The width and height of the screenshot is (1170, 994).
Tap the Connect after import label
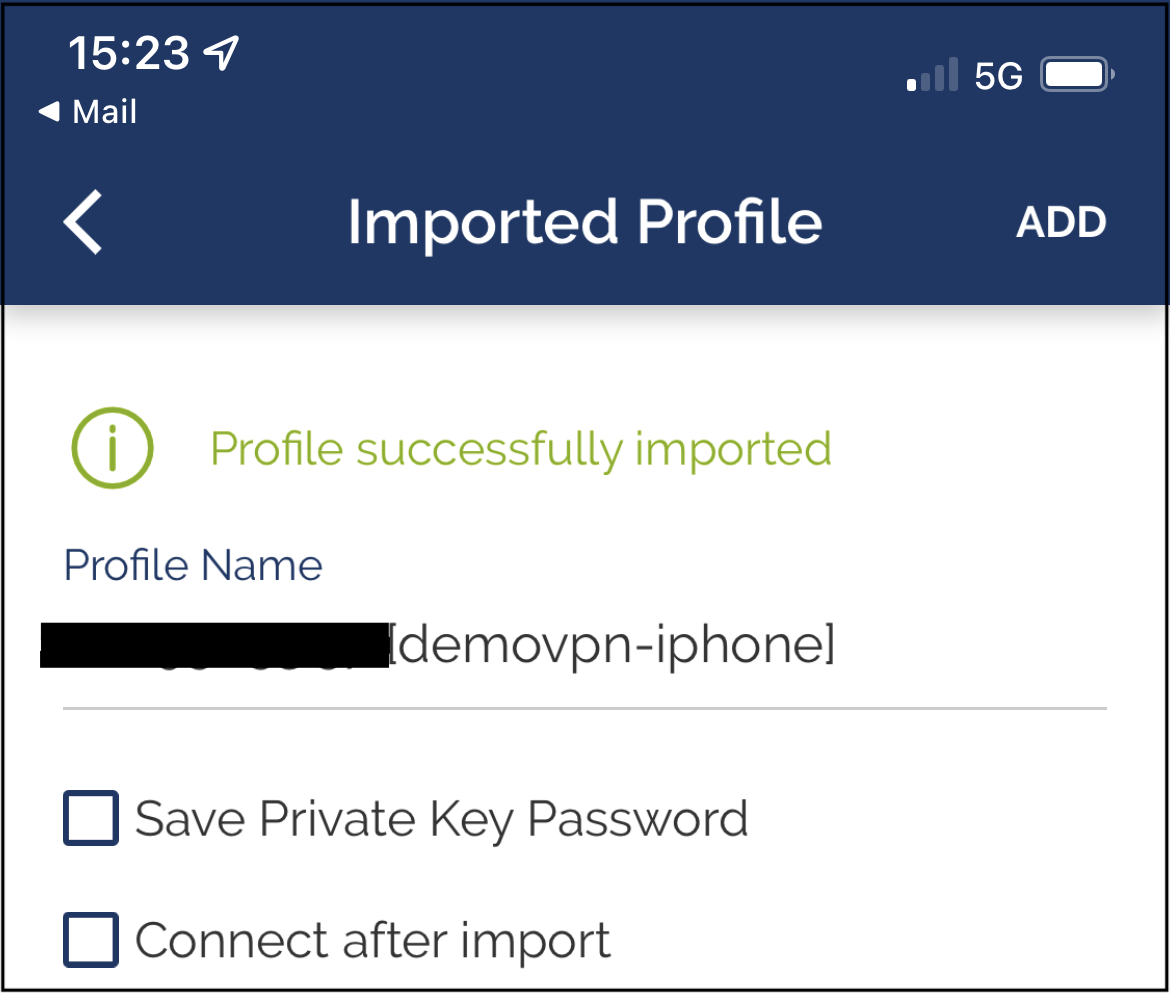coord(373,940)
